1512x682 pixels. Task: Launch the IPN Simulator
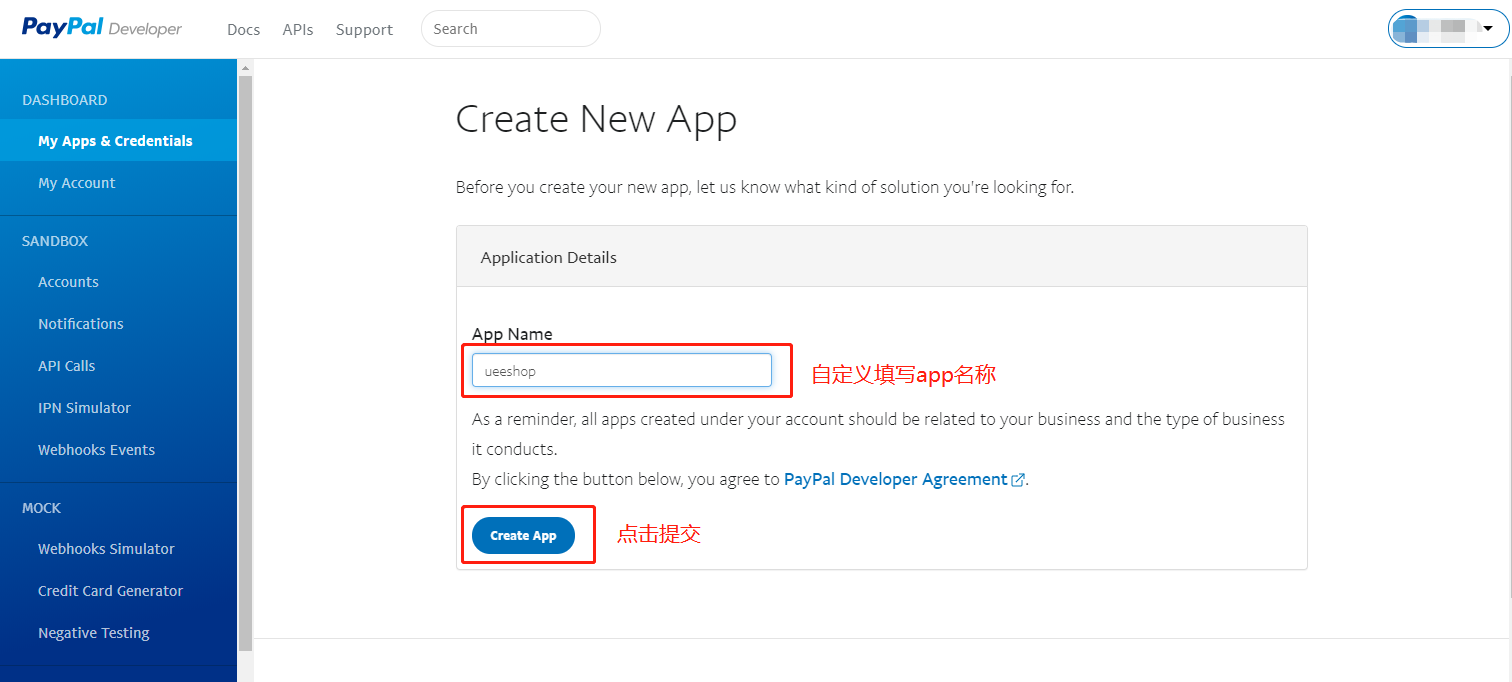[x=84, y=408]
